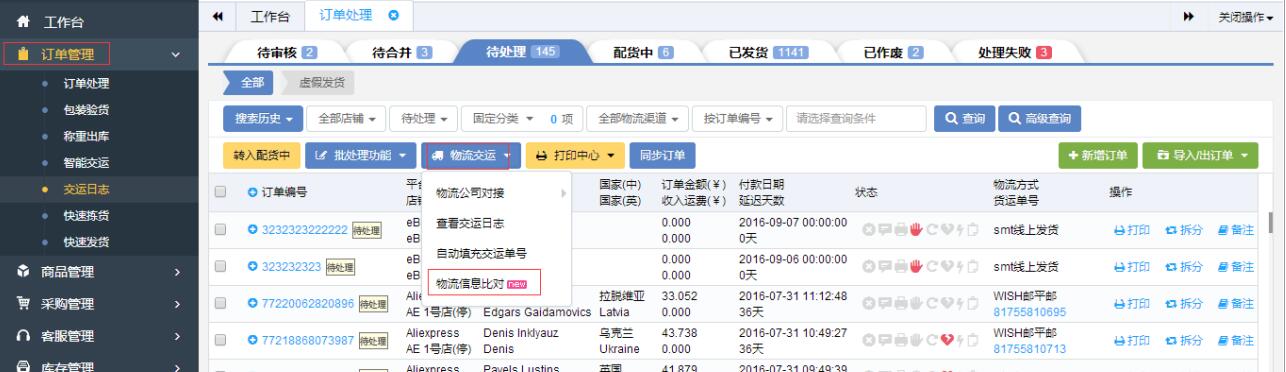
Task: Click the green 新增订单 button
Action: 1098,156
